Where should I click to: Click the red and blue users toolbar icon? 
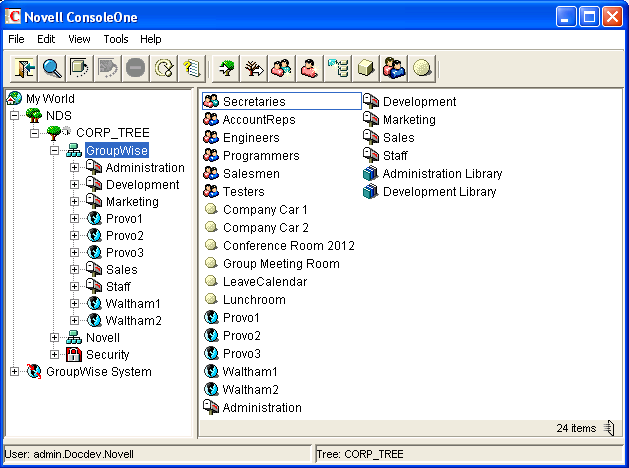pyautogui.click(x=394, y=68)
